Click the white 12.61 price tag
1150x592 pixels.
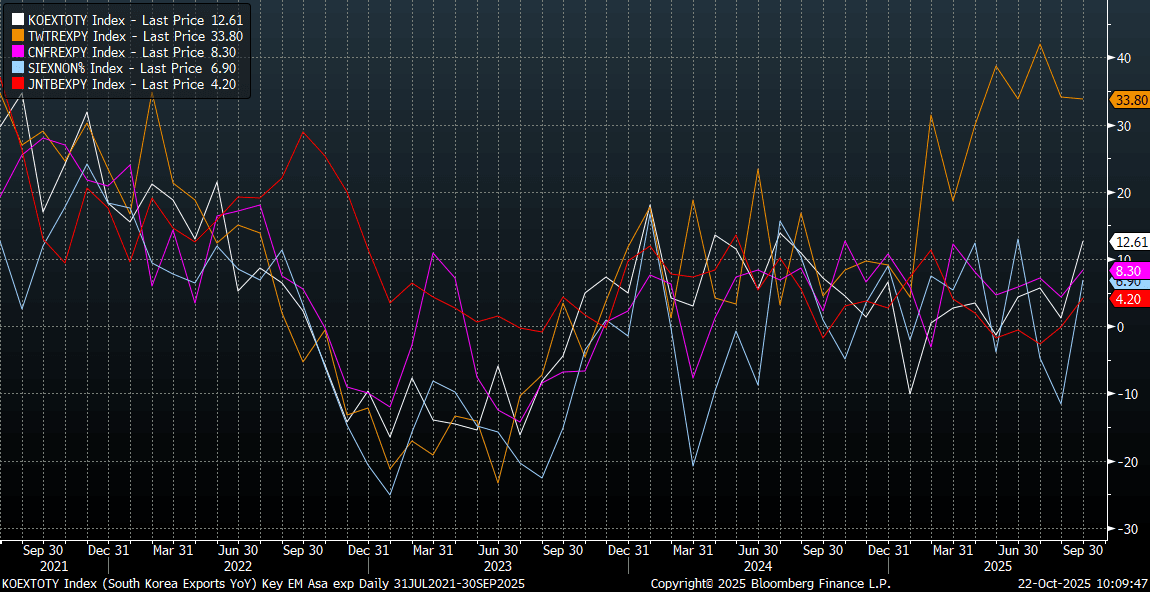[1131, 242]
